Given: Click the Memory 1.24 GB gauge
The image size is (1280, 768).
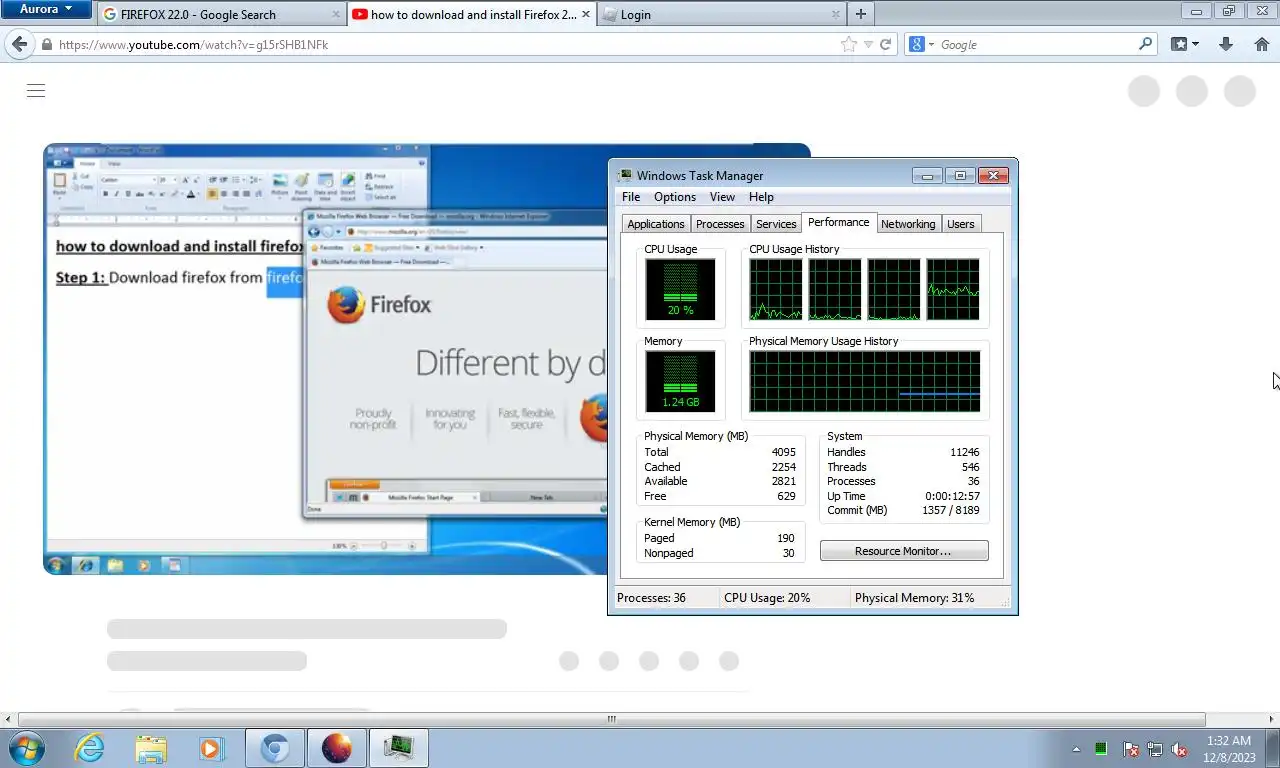Looking at the screenshot, I should (680, 381).
